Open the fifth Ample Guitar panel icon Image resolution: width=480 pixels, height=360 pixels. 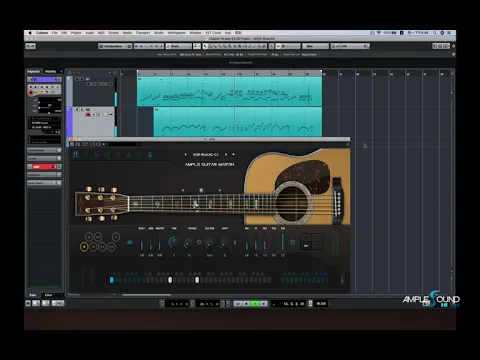pyautogui.click(x=118, y=155)
